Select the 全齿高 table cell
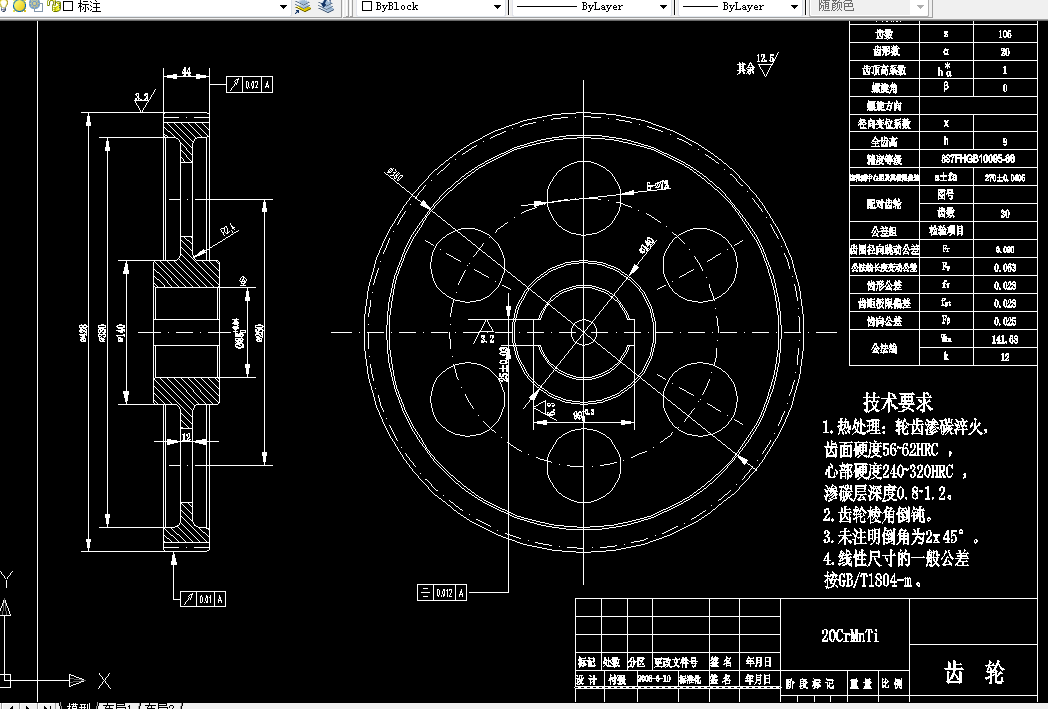1048x709 pixels. click(x=885, y=142)
